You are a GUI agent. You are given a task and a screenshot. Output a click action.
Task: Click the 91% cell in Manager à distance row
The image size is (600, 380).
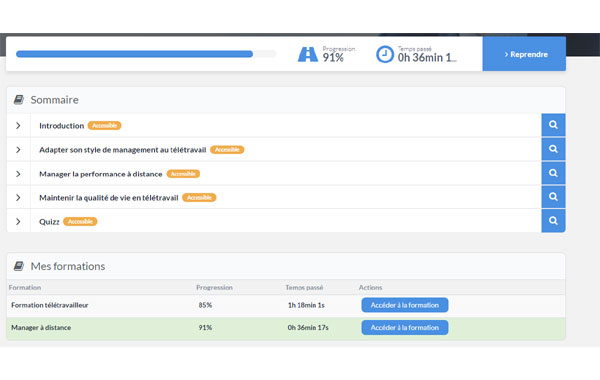click(x=205, y=328)
